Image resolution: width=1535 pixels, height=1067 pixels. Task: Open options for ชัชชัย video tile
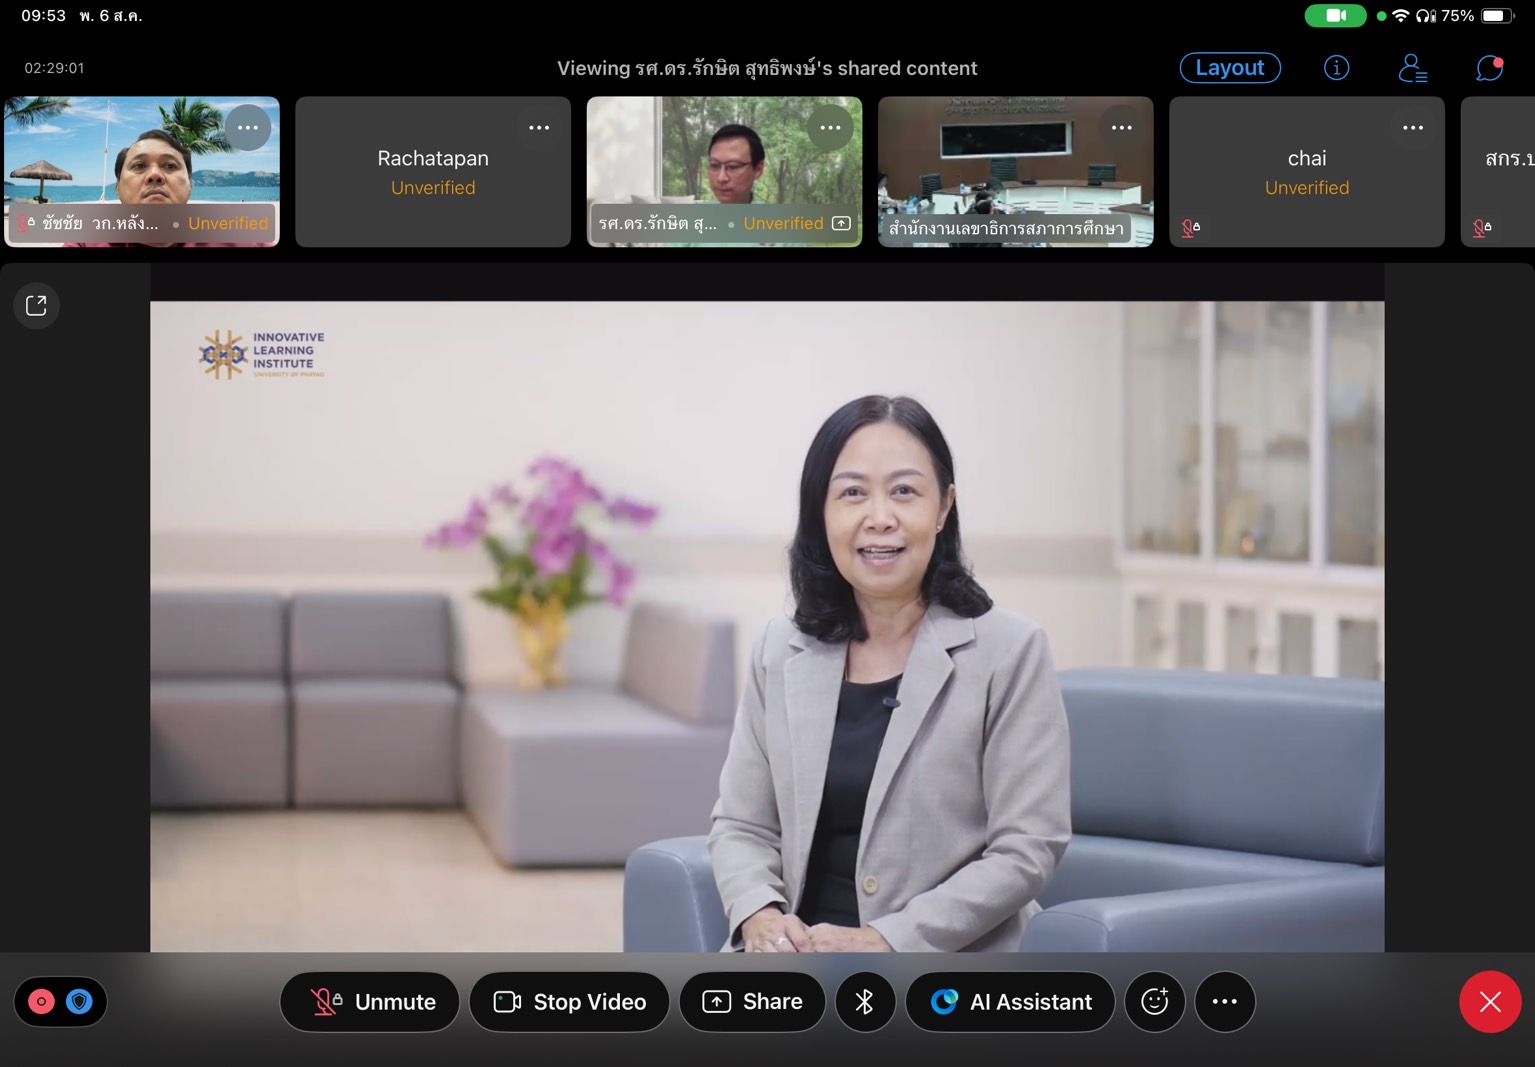point(248,127)
